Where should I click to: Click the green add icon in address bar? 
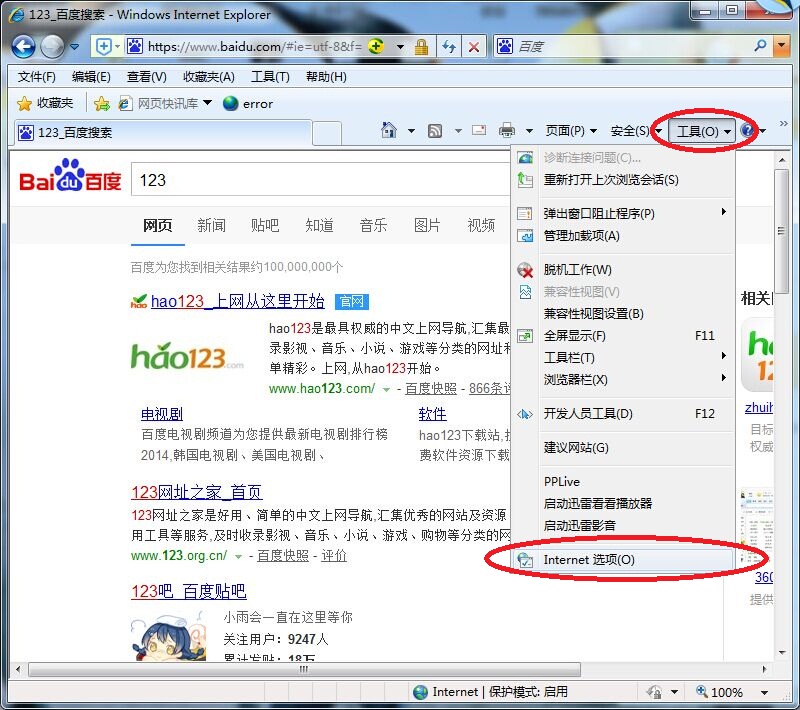376,46
